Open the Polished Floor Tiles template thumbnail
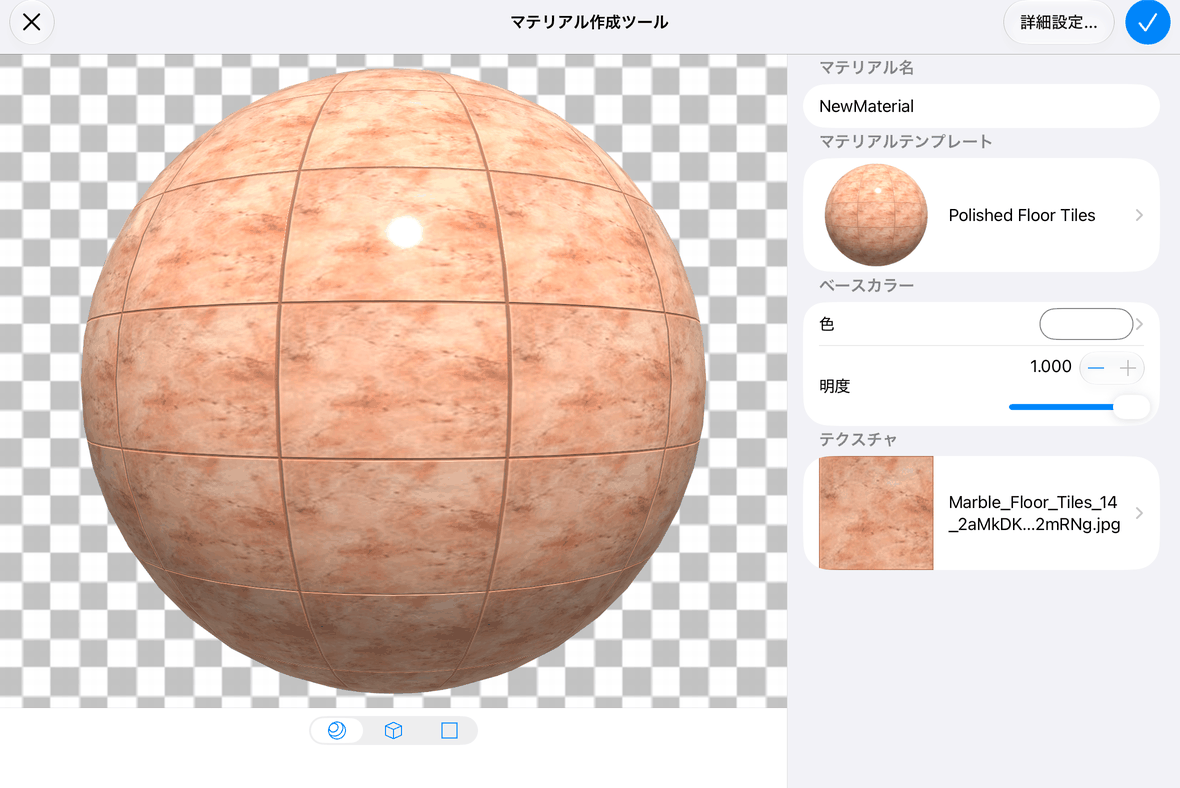The width and height of the screenshot is (1180, 788). (x=876, y=215)
